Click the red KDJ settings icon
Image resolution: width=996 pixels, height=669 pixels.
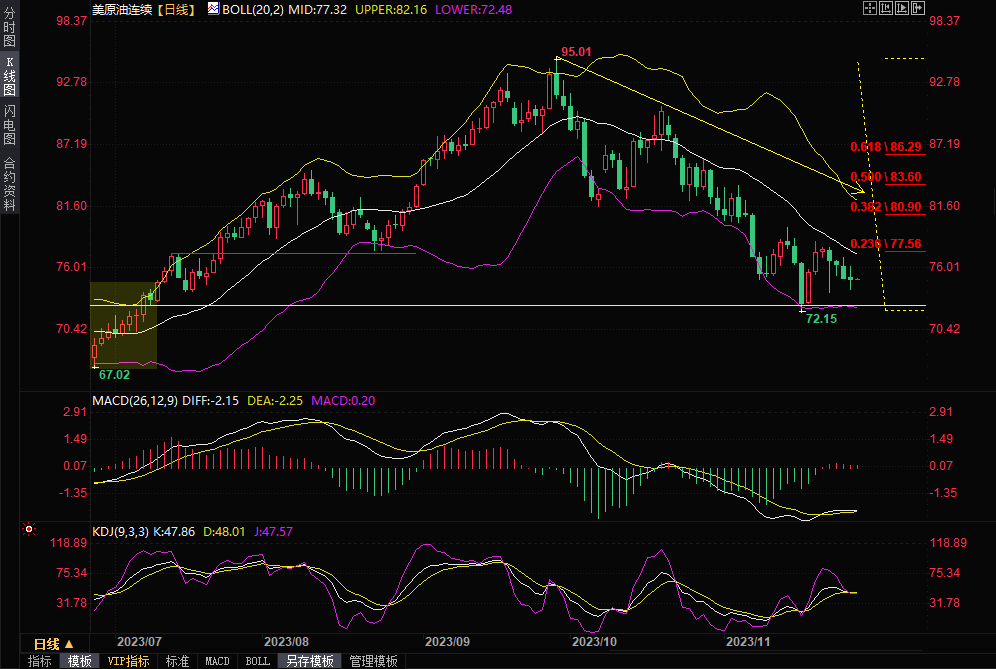(29, 530)
